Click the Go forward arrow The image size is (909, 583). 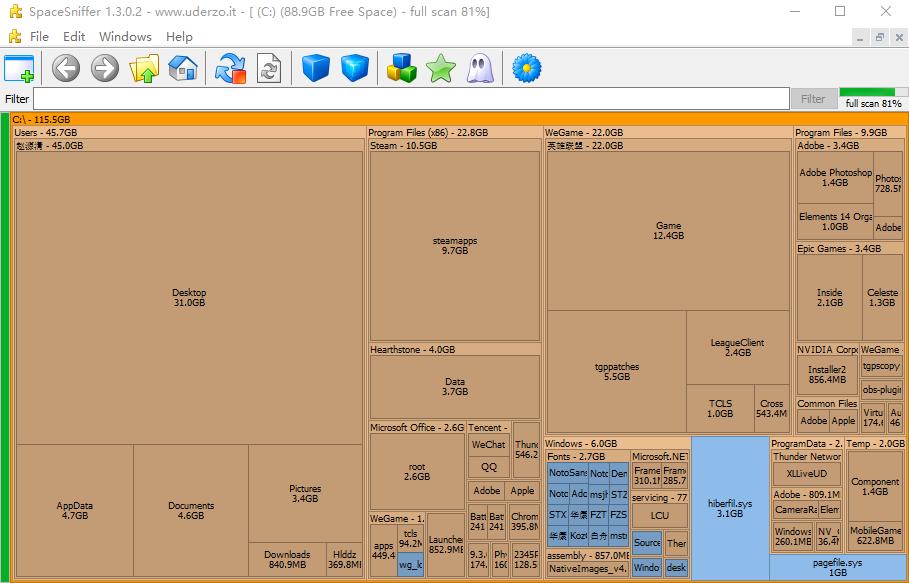click(x=105, y=68)
